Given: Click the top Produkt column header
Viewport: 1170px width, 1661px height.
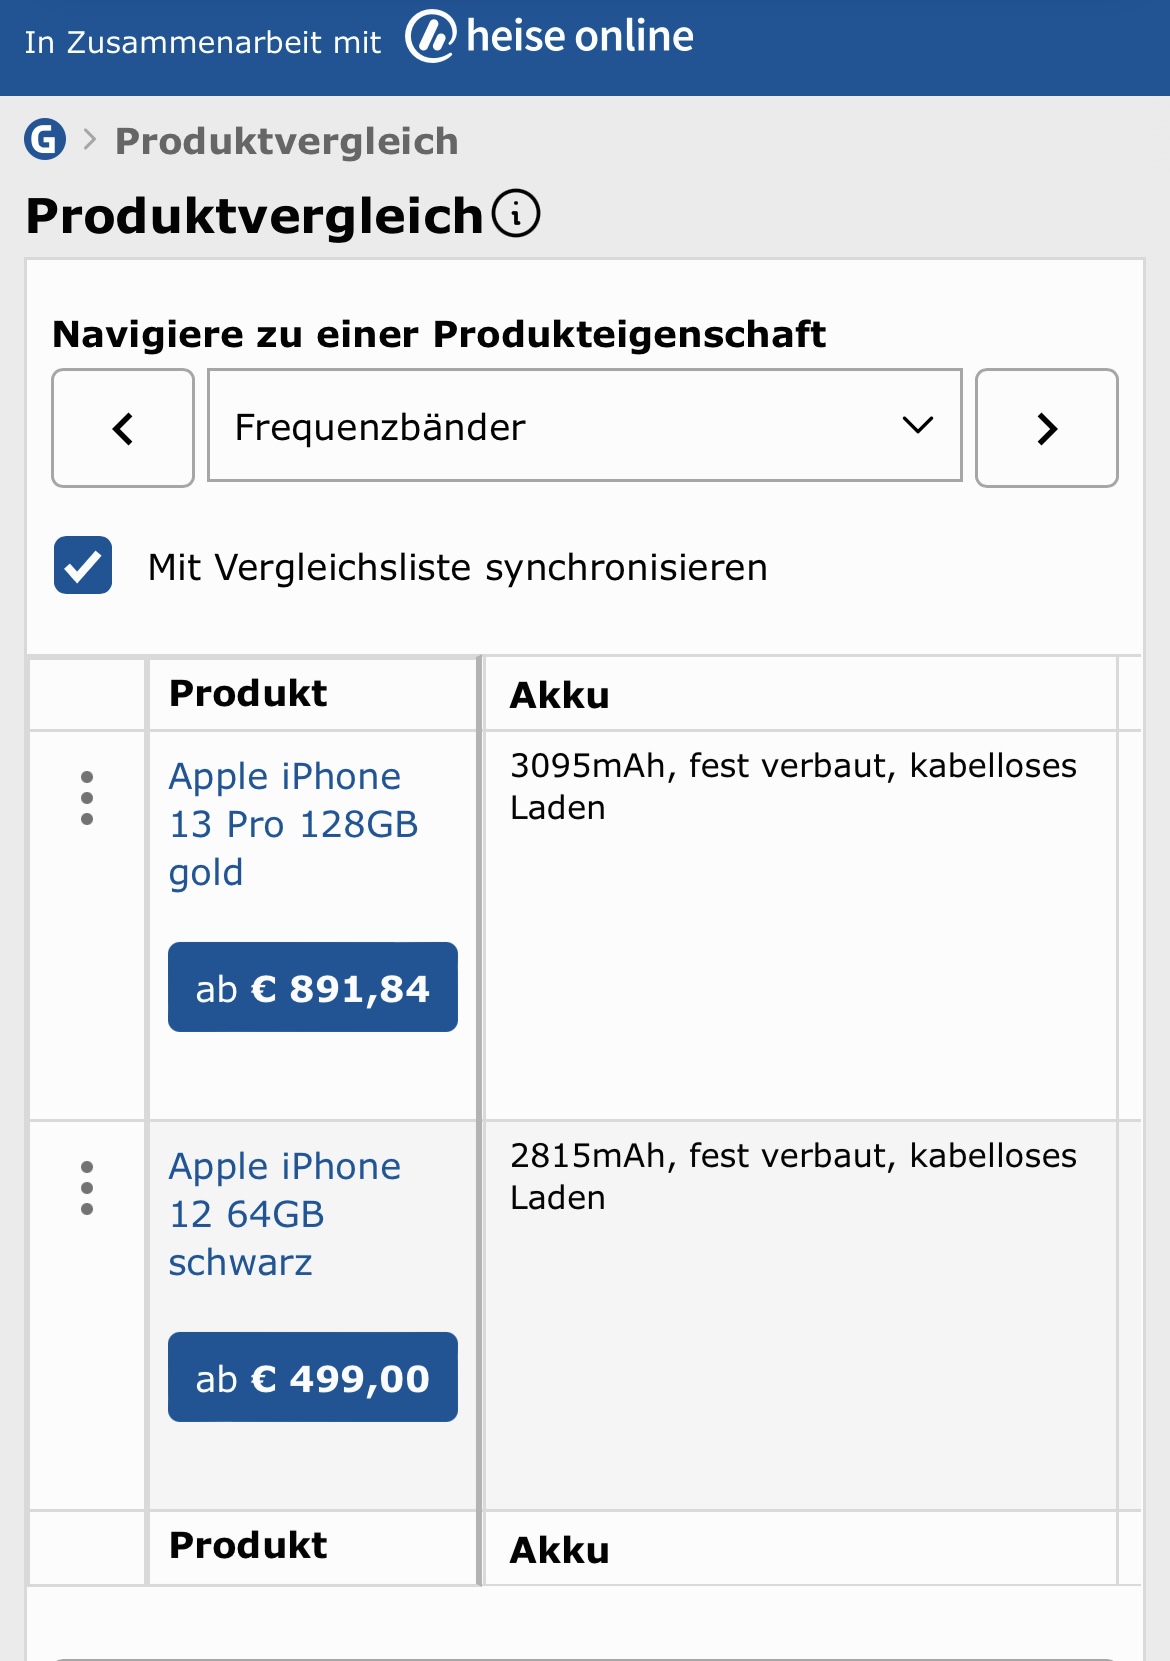Looking at the screenshot, I should click(x=248, y=693).
